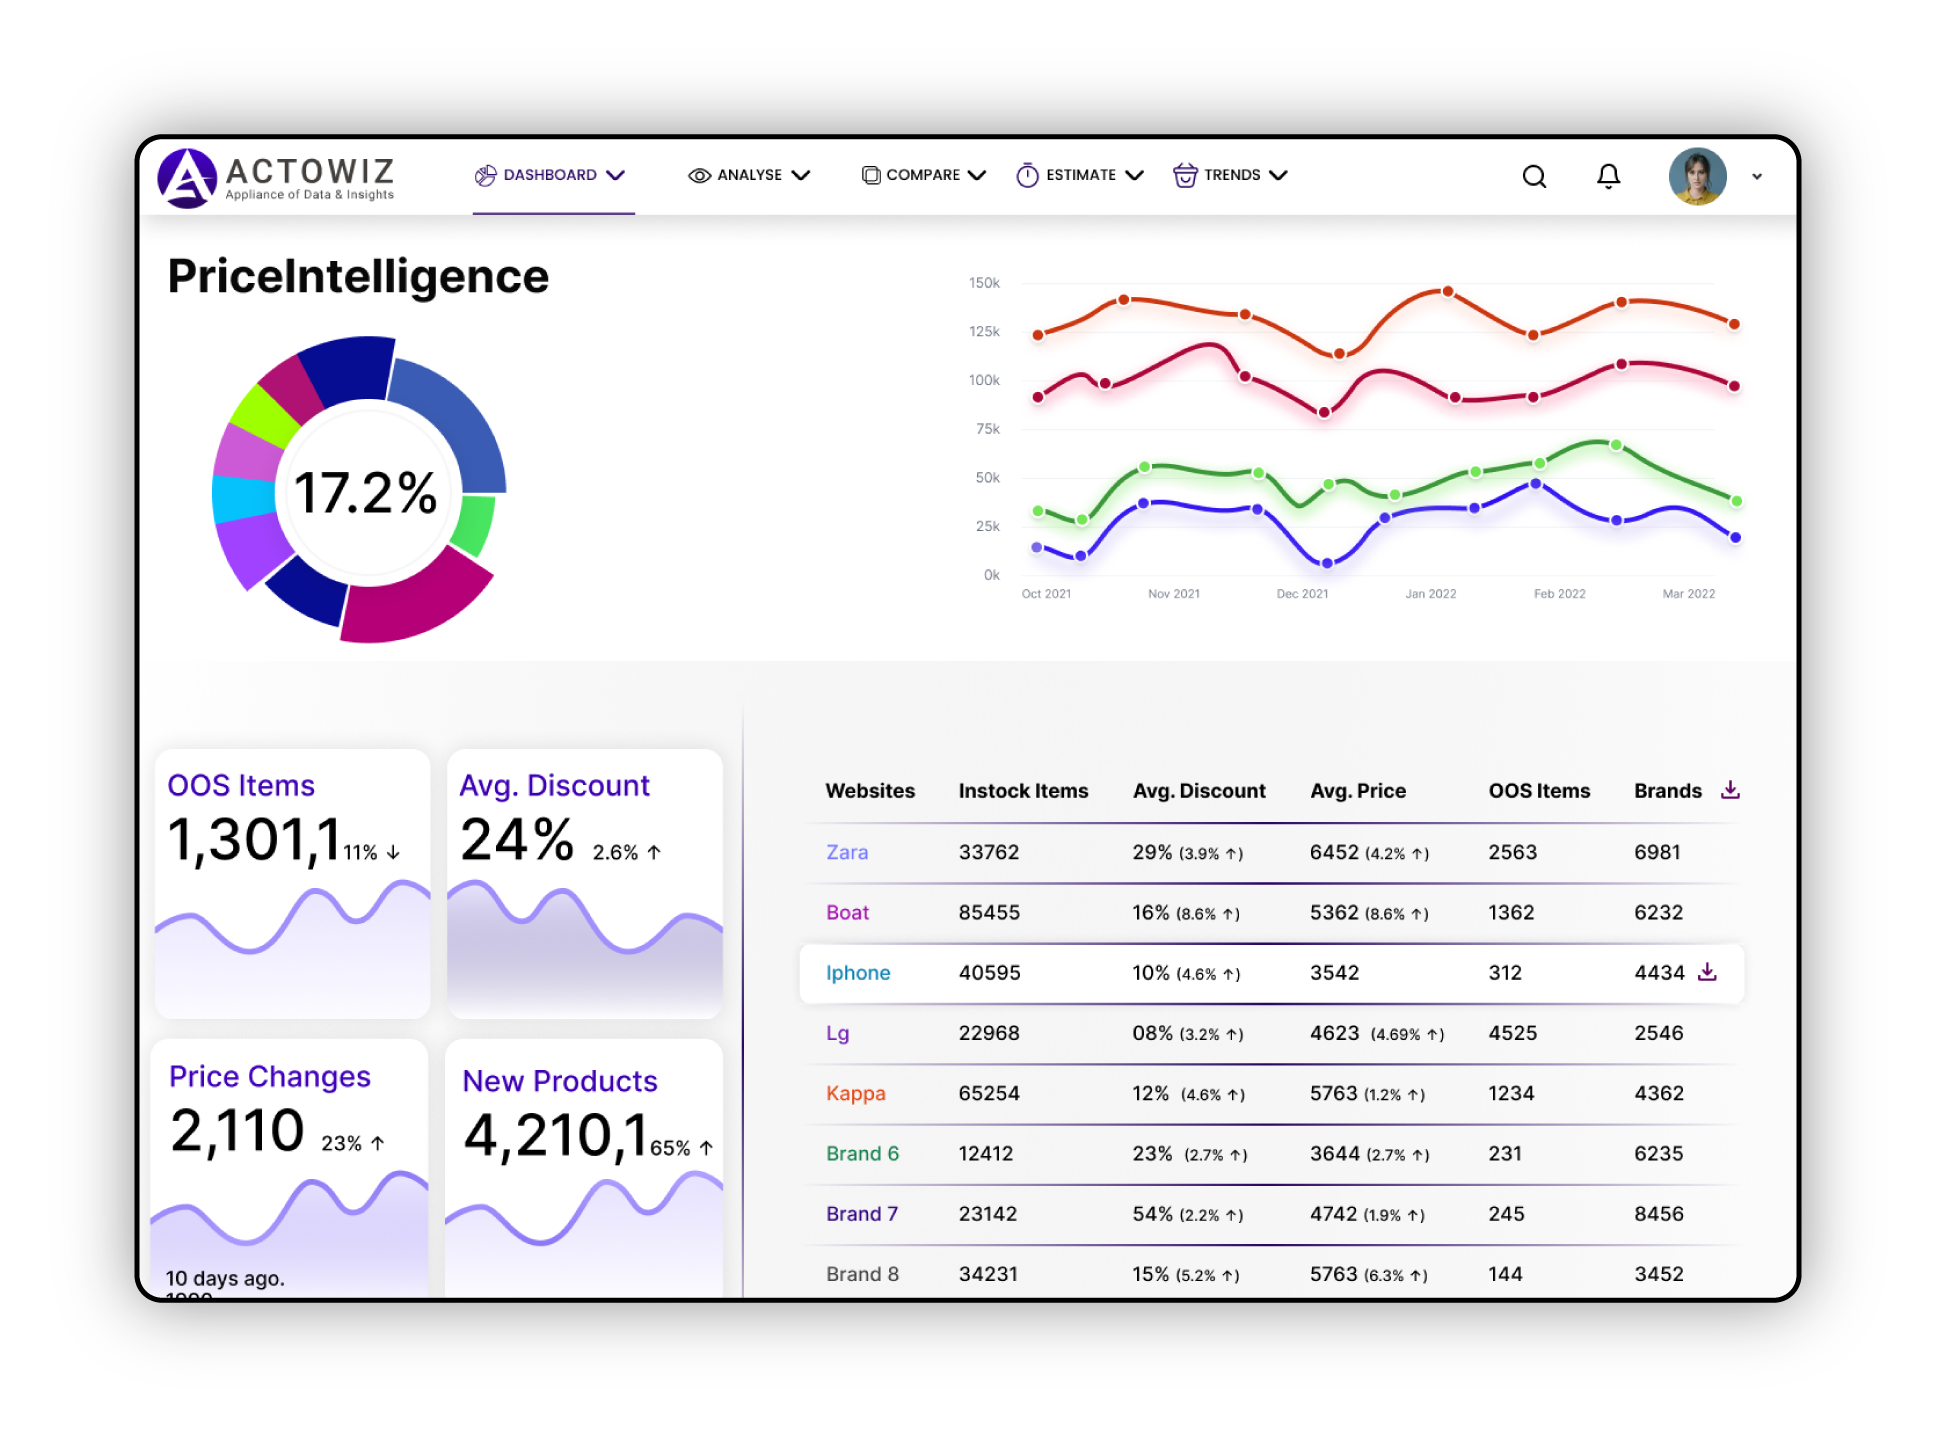Open notifications bell
The height and width of the screenshot is (1436, 1935).
(1608, 177)
